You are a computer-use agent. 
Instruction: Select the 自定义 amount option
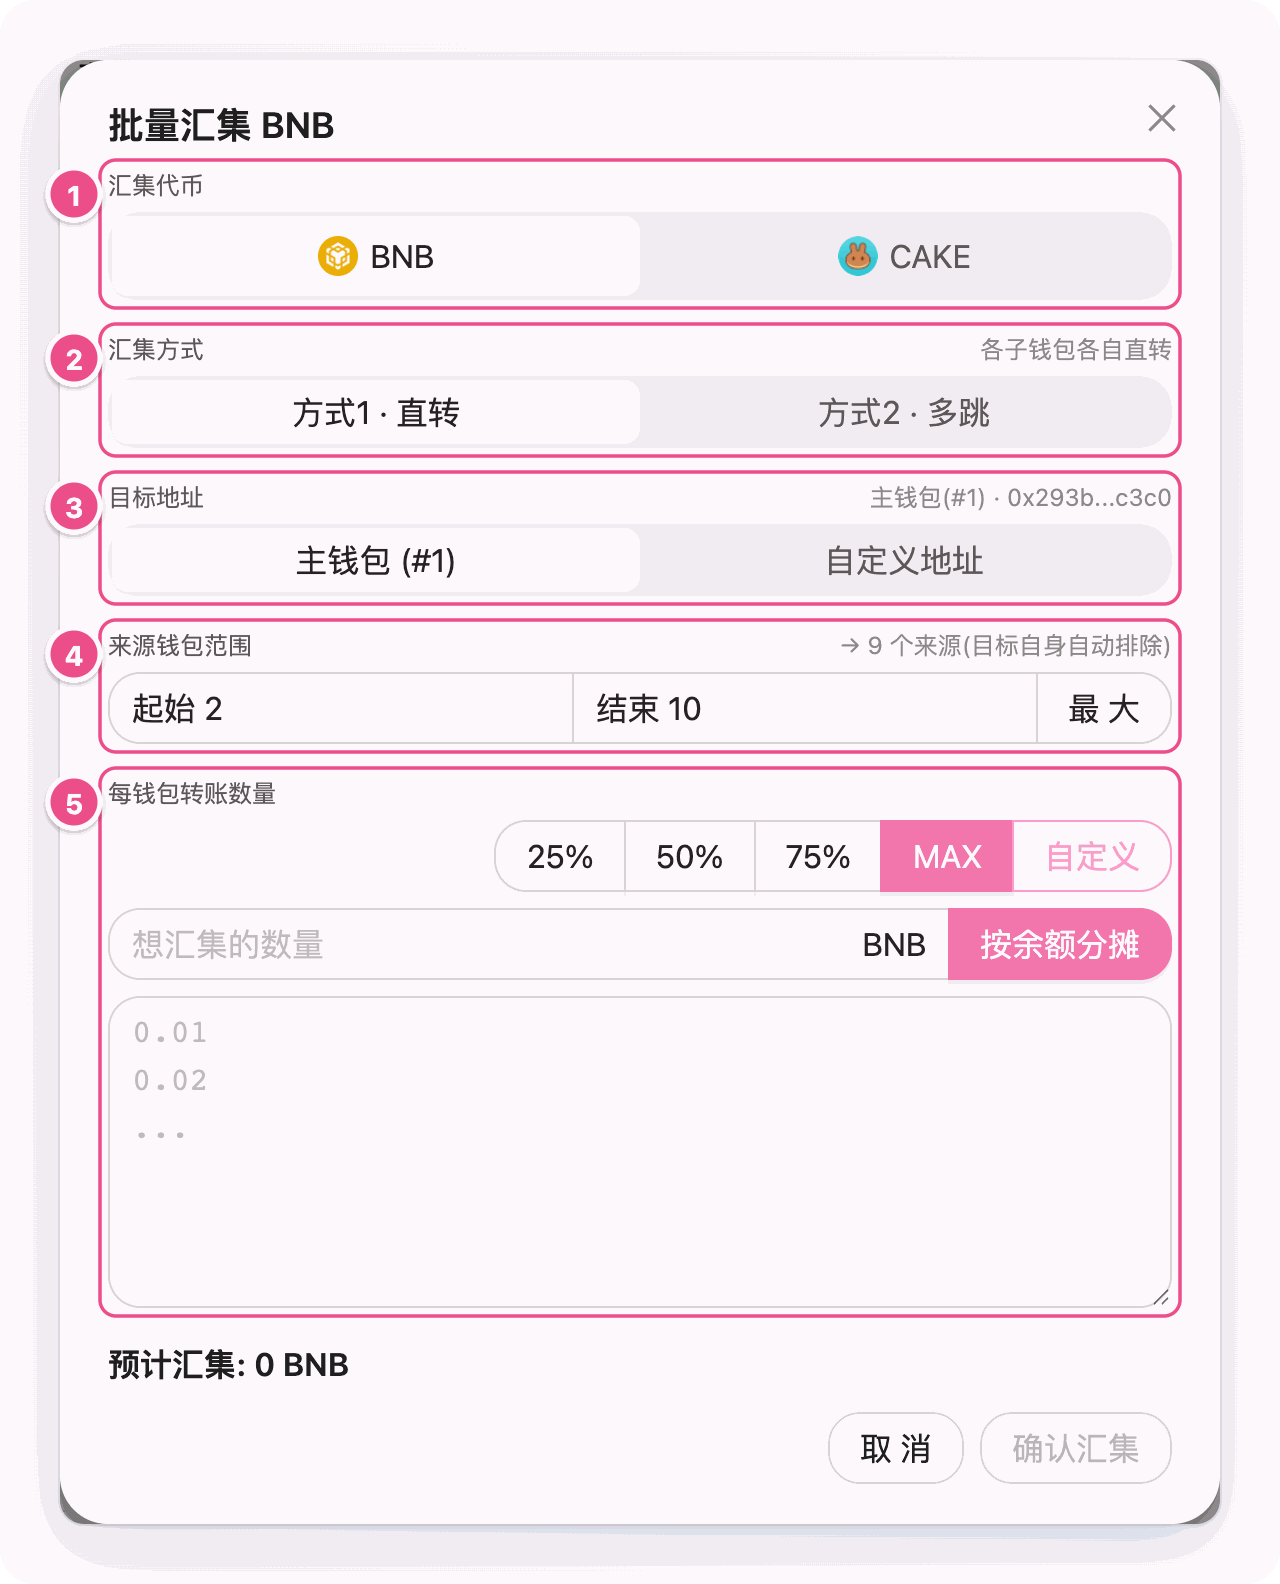(x=1092, y=856)
